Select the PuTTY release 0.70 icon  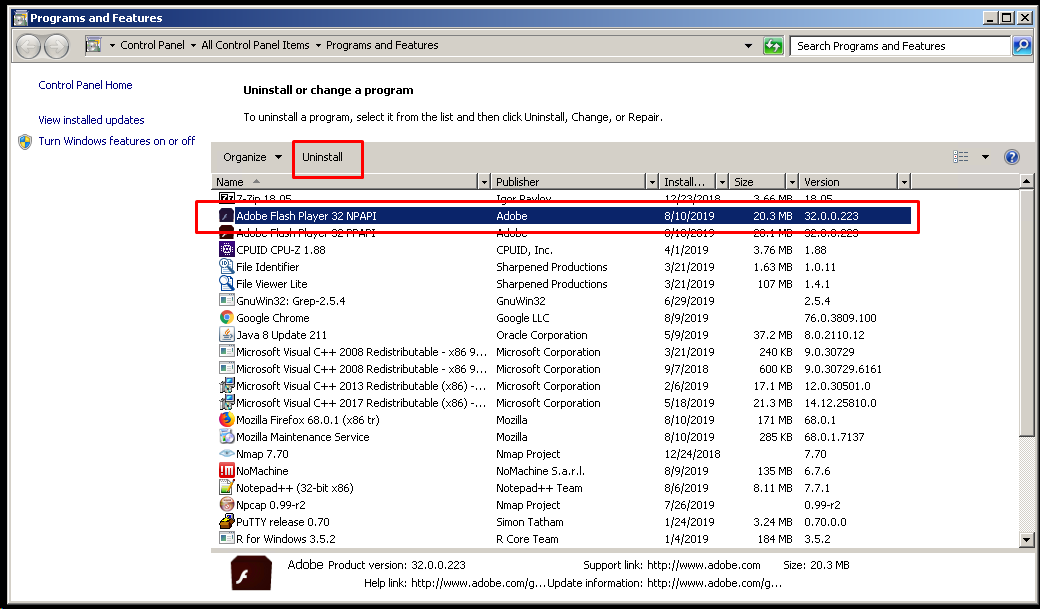227,522
